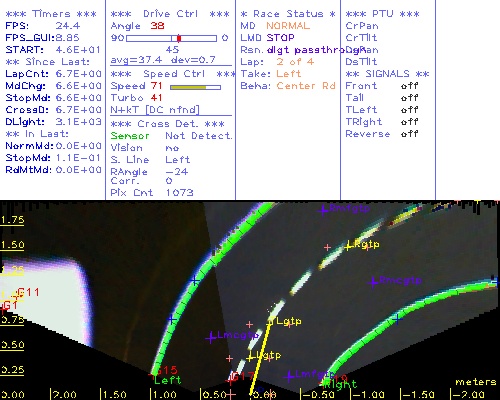
Task: Click the Timers section header
Action: tap(51, 14)
